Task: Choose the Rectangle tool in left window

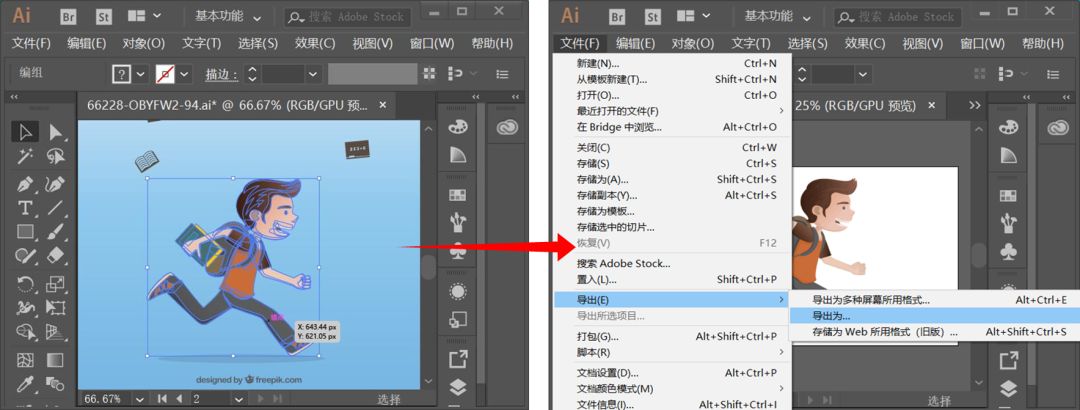Action: coord(25,232)
